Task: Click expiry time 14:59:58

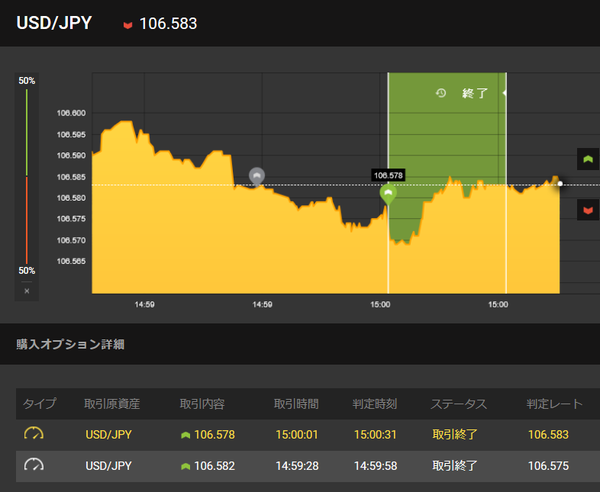Action: pyautogui.click(x=375, y=466)
